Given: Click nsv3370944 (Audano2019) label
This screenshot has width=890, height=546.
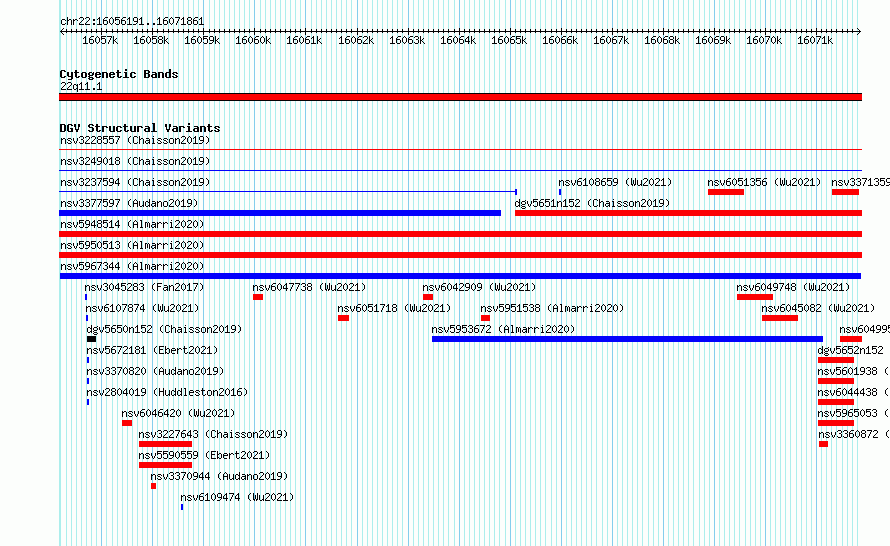Looking at the screenshot, I should (x=220, y=476).
